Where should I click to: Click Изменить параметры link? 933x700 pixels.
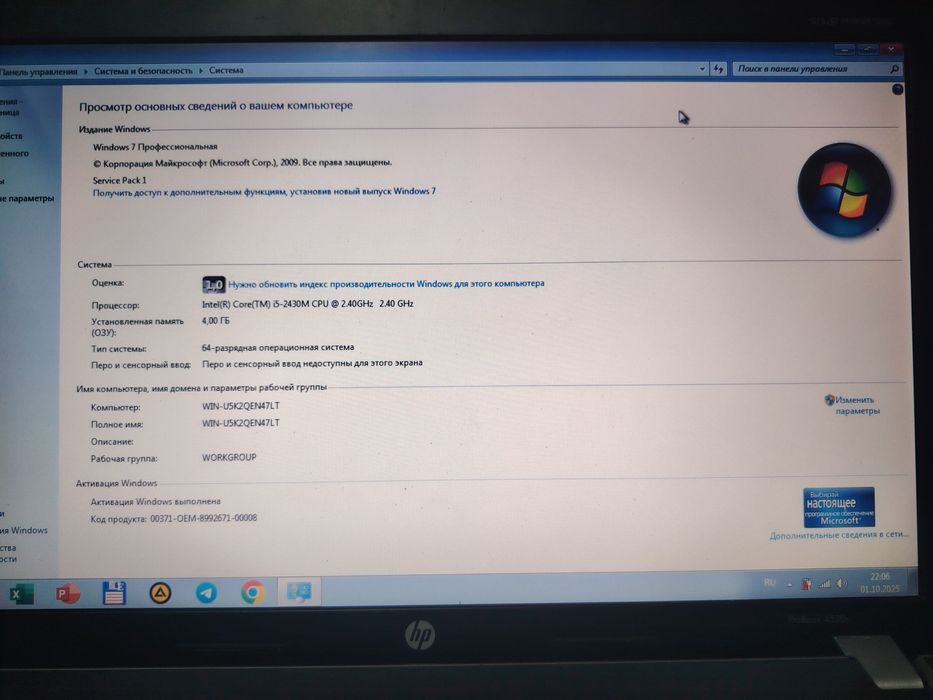click(x=857, y=405)
